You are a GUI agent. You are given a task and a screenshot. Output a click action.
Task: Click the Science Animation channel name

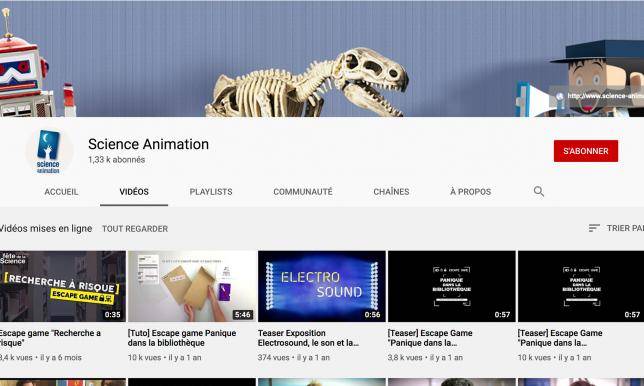pyautogui.click(x=148, y=144)
